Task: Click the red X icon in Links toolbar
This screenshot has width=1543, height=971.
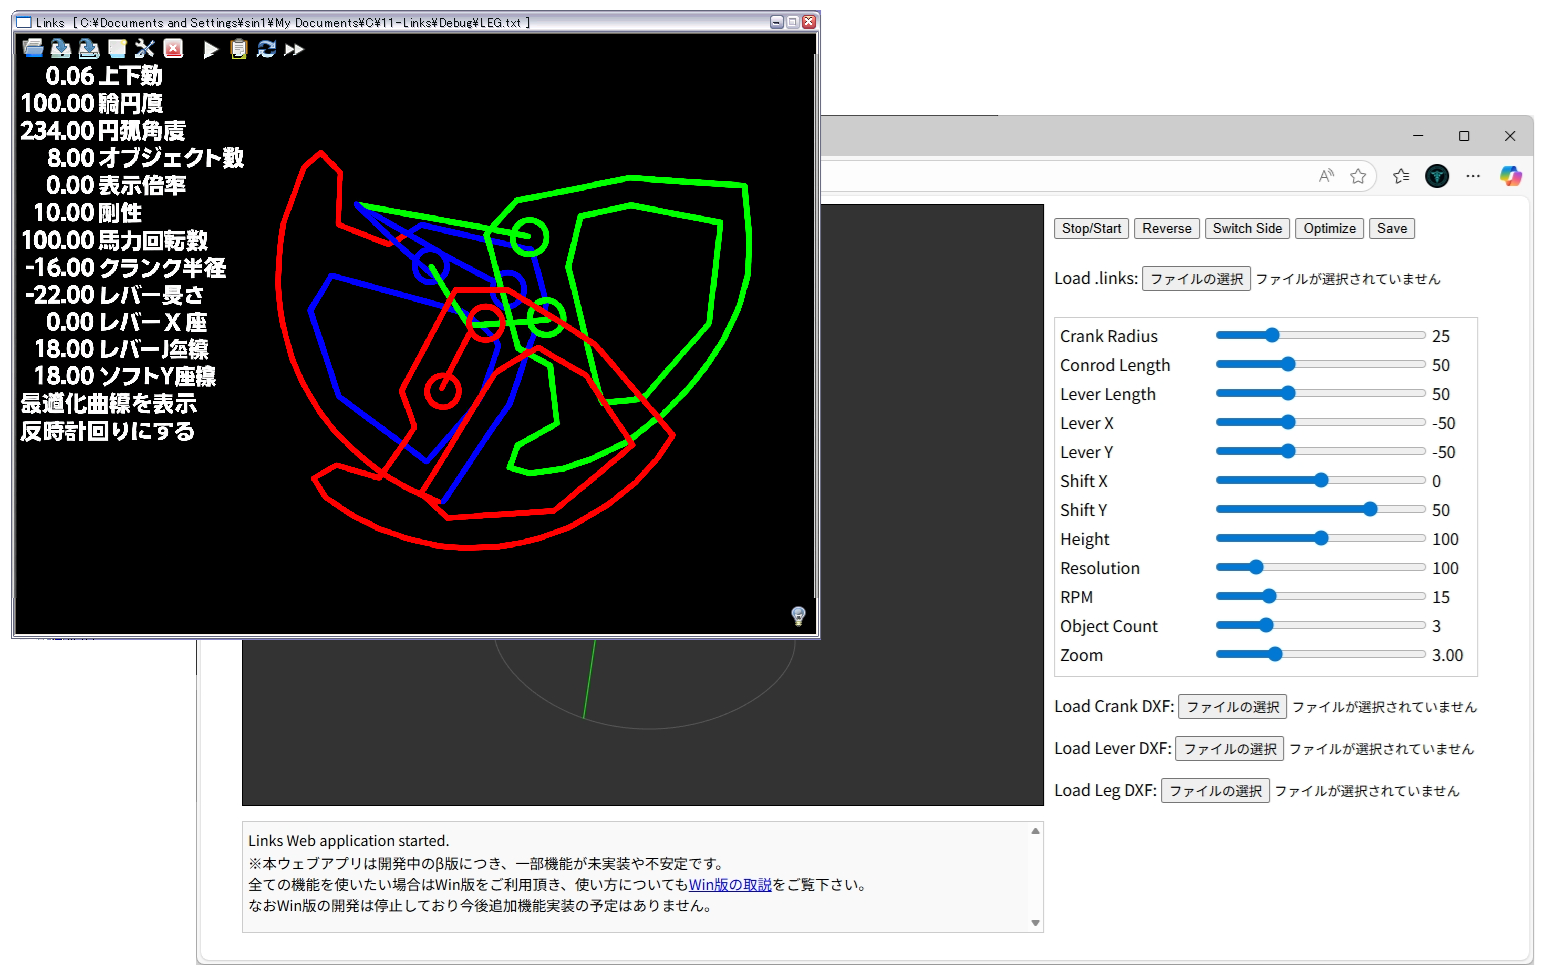Action: click(x=174, y=48)
